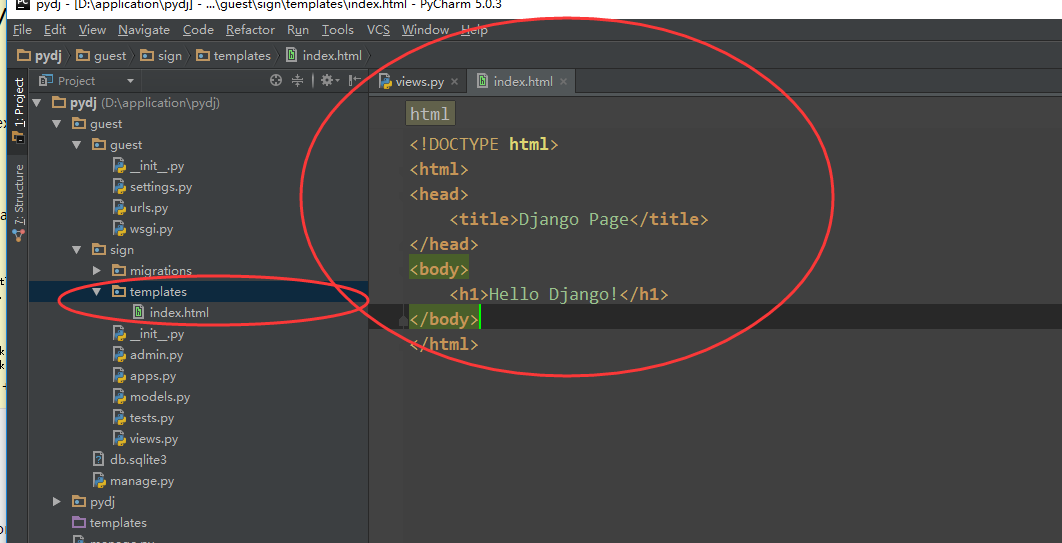Image resolution: width=1062 pixels, height=543 pixels.
Task: Open the Code menu
Action: click(x=198, y=30)
